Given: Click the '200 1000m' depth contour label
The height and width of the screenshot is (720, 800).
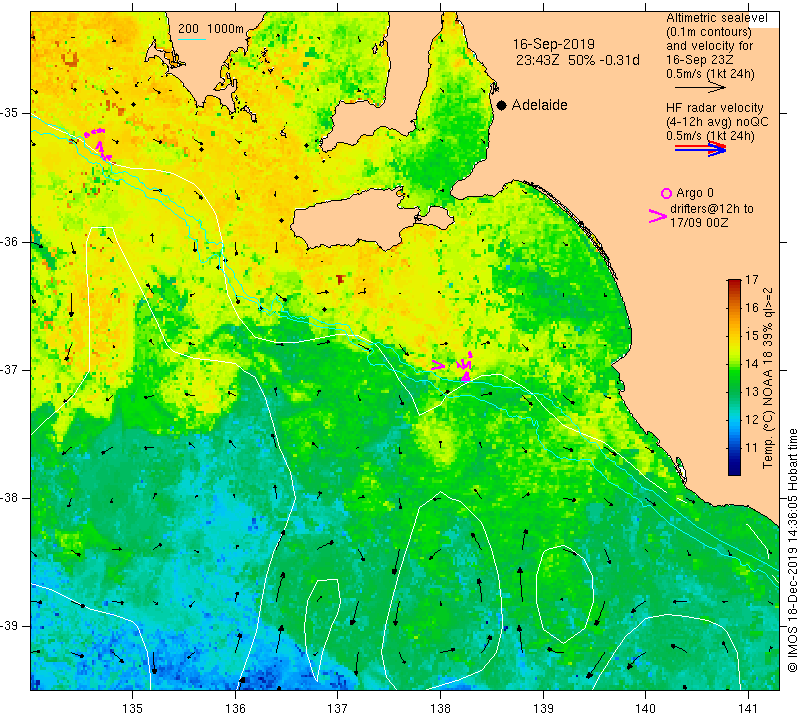Looking at the screenshot, I should pos(211,29).
